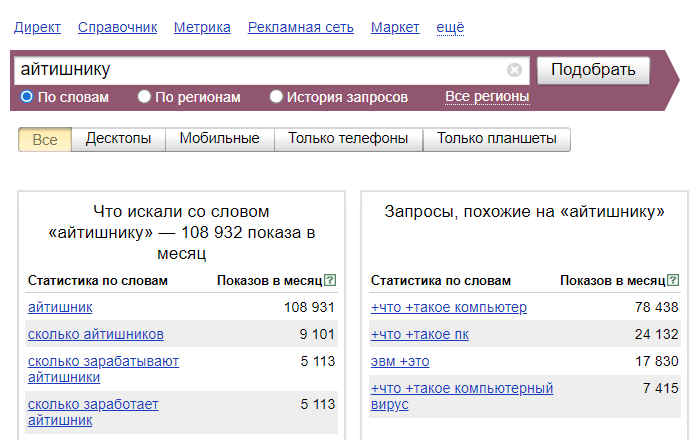
Task: Switch to the Все devices tab
Action: click(45, 140)
